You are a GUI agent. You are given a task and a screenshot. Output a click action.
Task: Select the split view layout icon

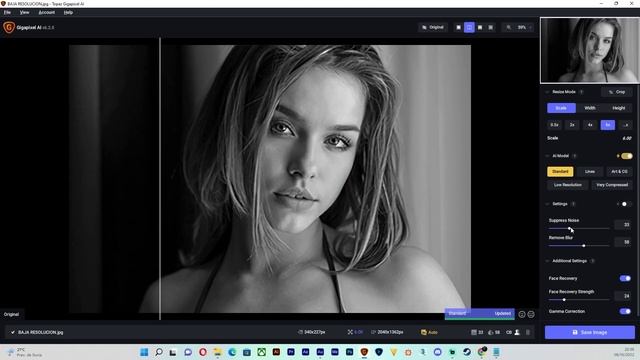[x=469, y=27]
